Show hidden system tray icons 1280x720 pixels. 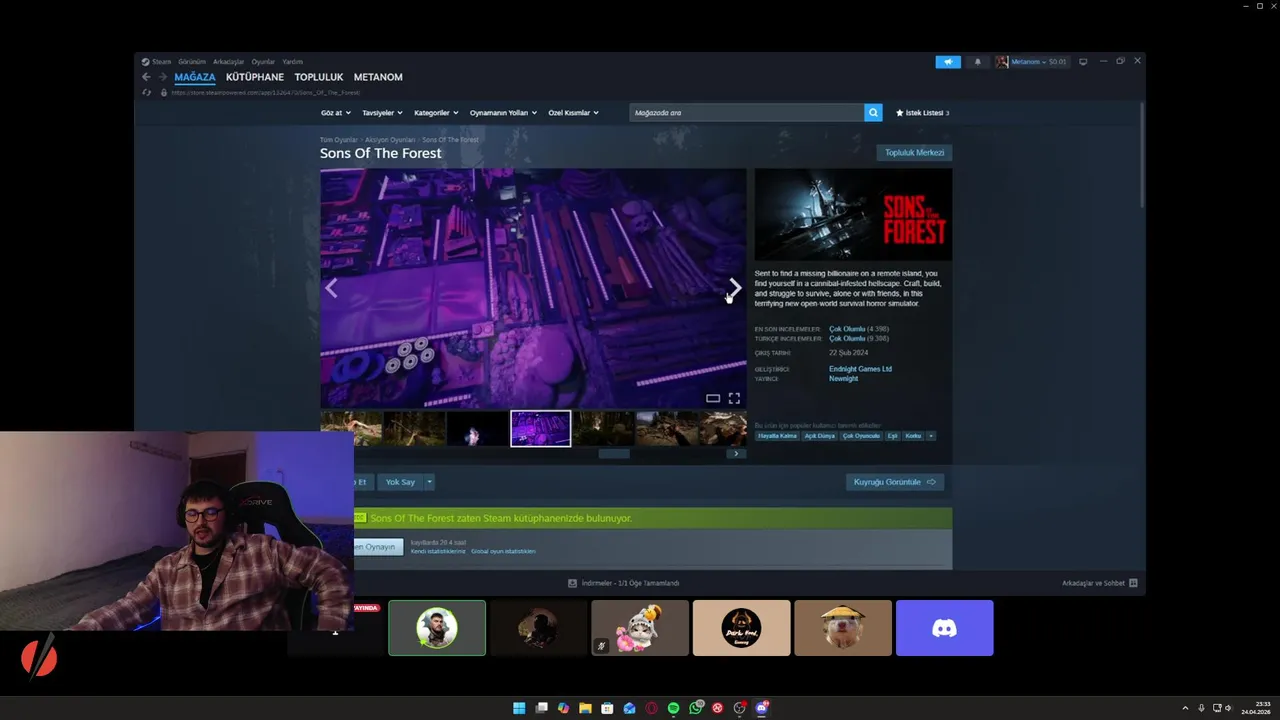pos(1186,708)
